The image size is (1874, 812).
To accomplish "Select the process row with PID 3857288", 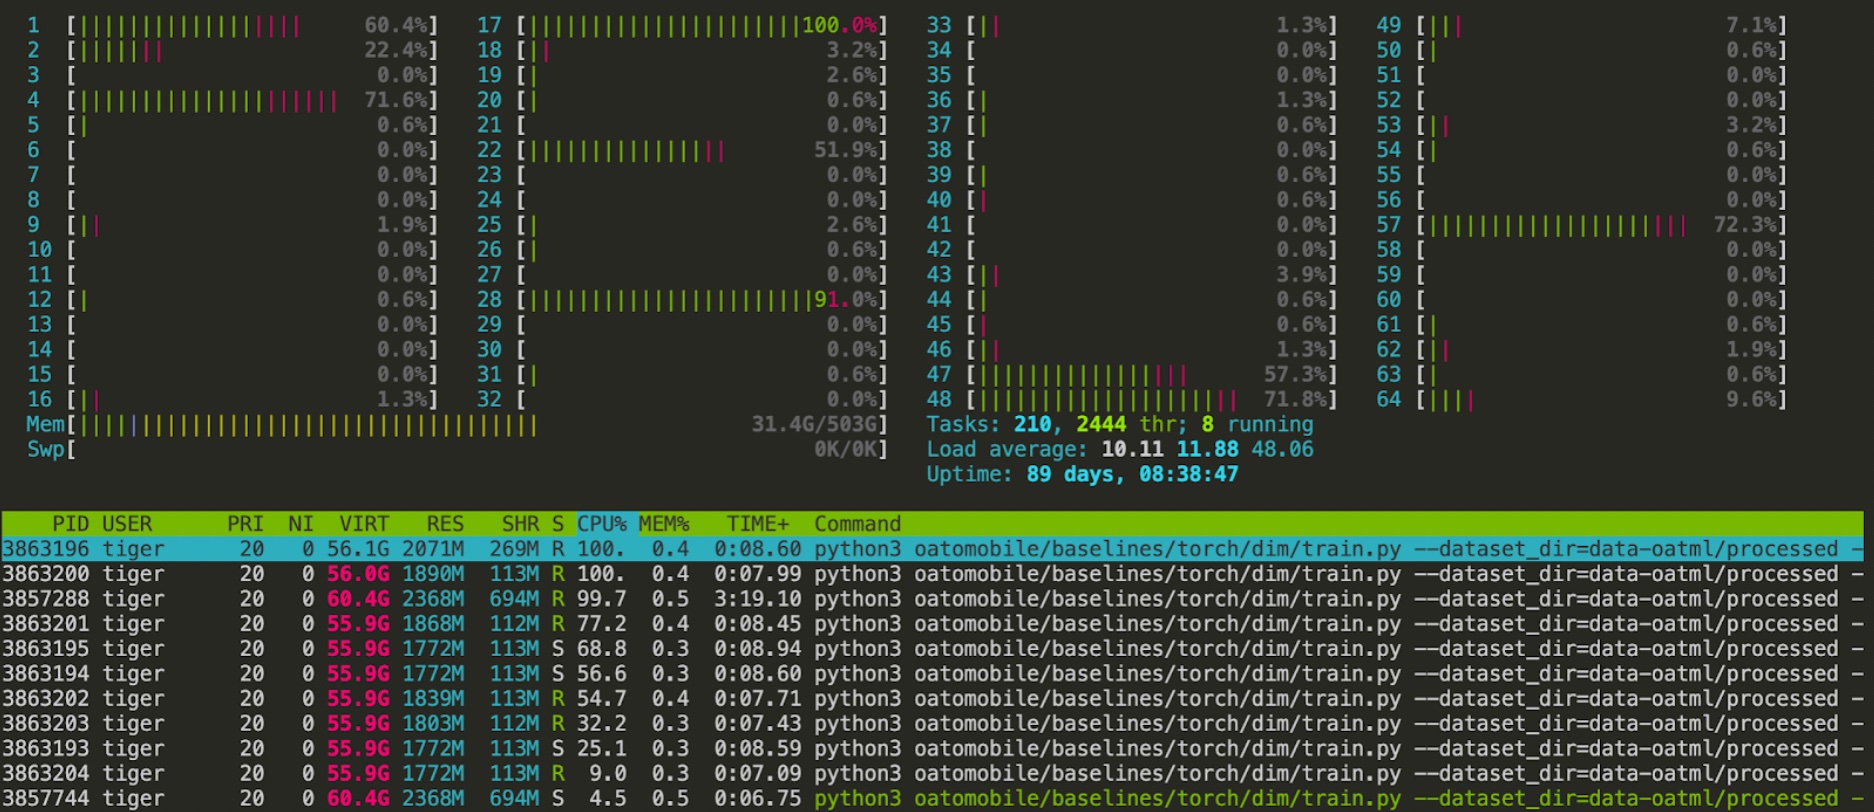I will point(932,599).
